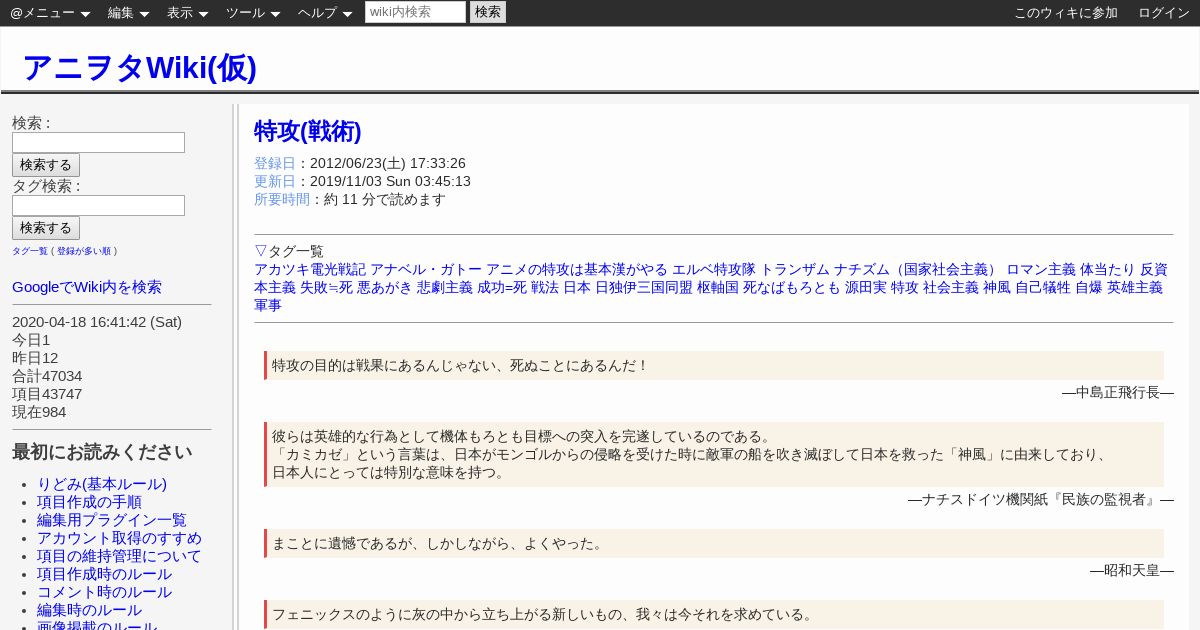Open the 神風 tag

997,287
